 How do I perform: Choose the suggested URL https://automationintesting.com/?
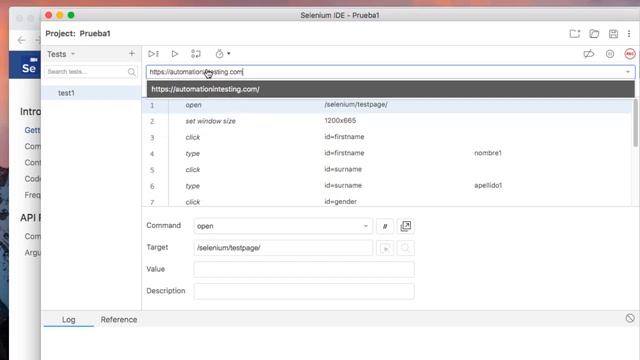391,89
